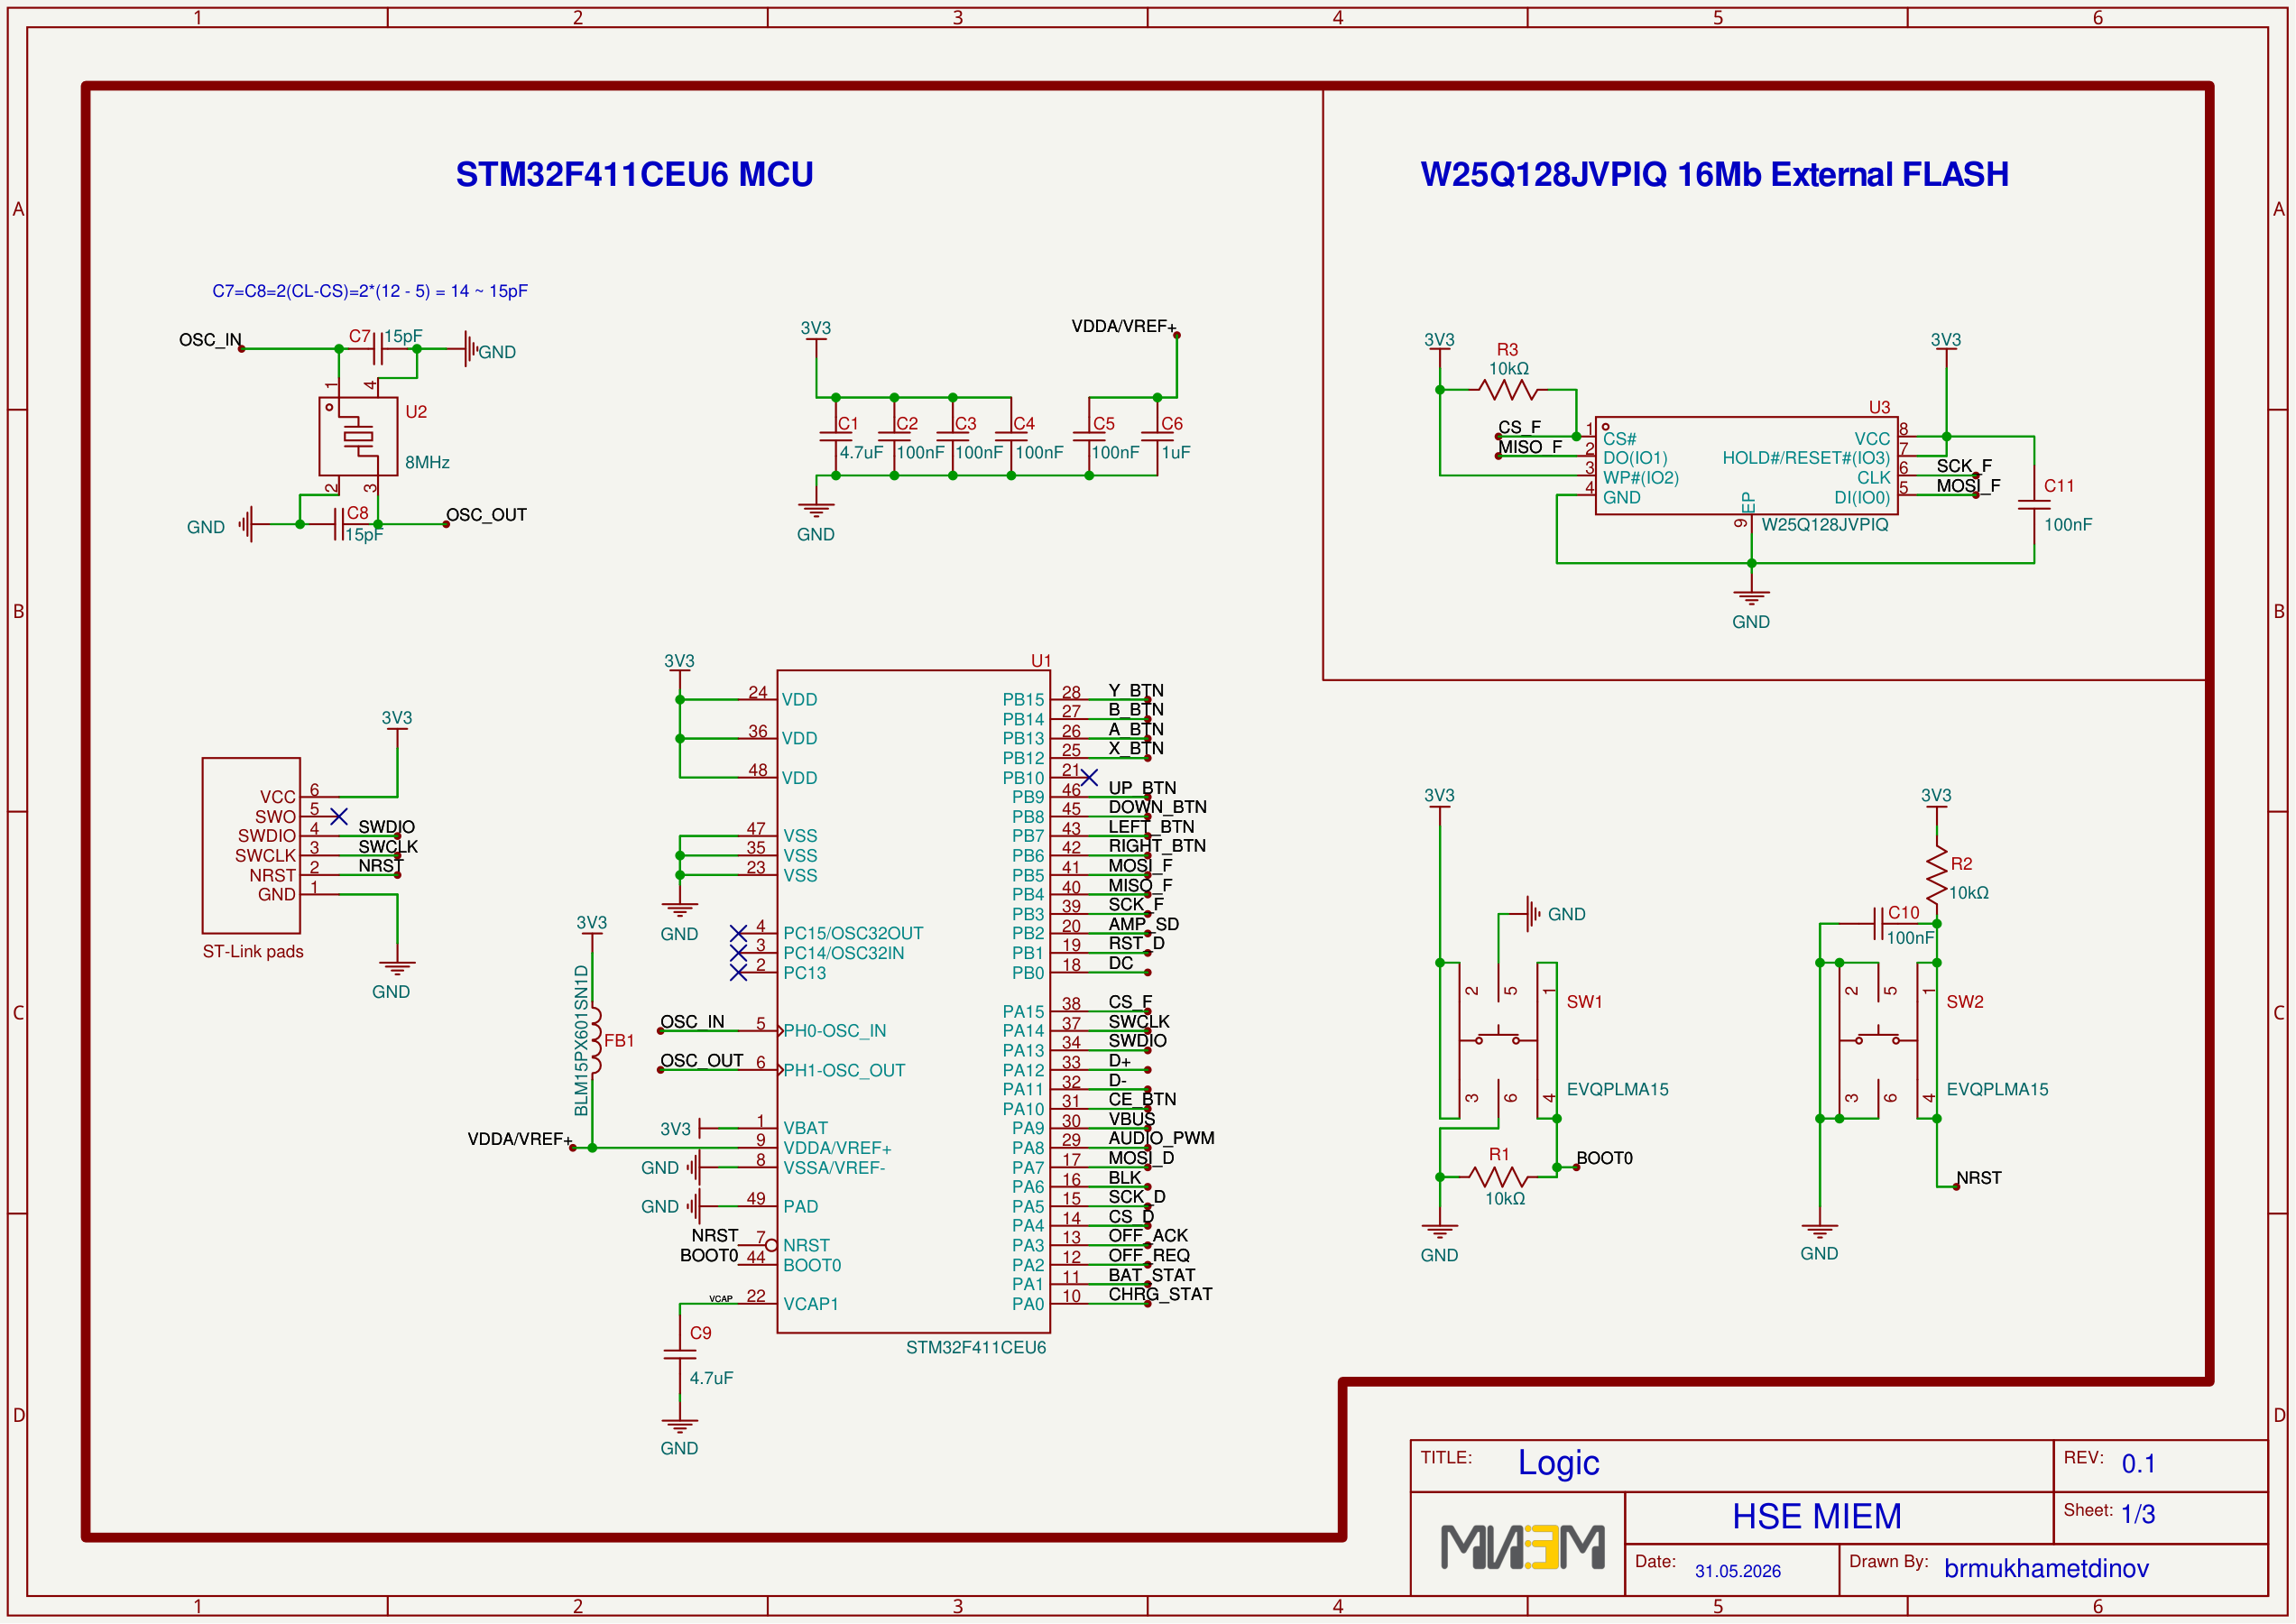Select capacitor C9 4.7uF on VCAP1
Viewport: 2296px width, 1624px height.
[x=680, y=1354]
